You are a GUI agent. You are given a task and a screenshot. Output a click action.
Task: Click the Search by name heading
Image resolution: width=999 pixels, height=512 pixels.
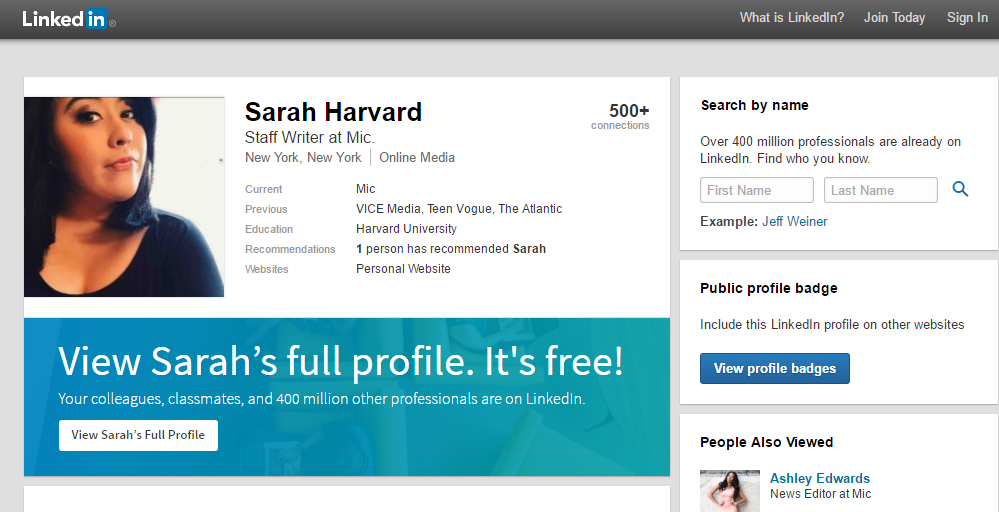click(x=754, y=106)
